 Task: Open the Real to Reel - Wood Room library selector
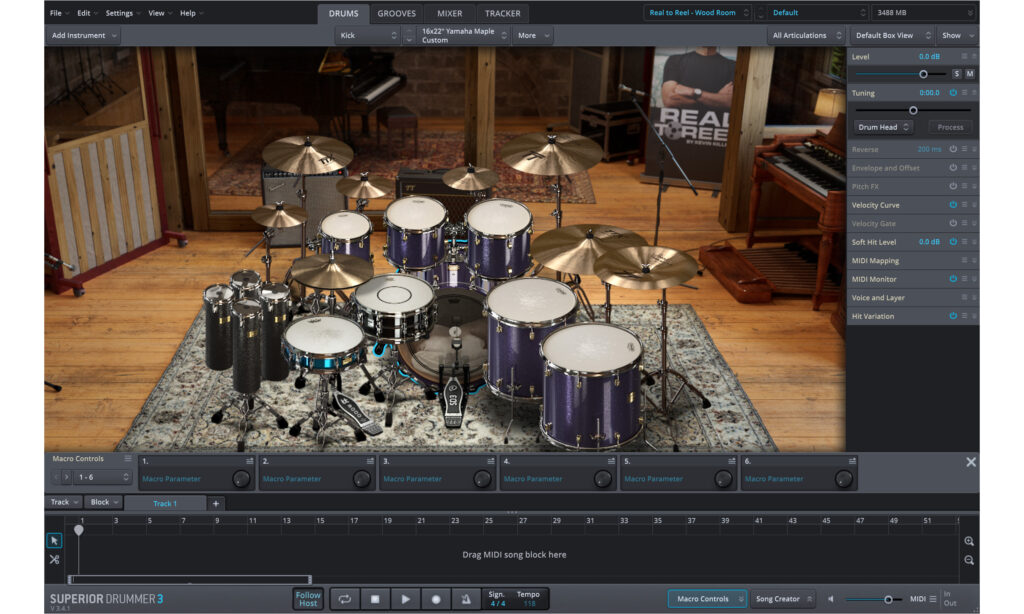(x=697, y=12)
